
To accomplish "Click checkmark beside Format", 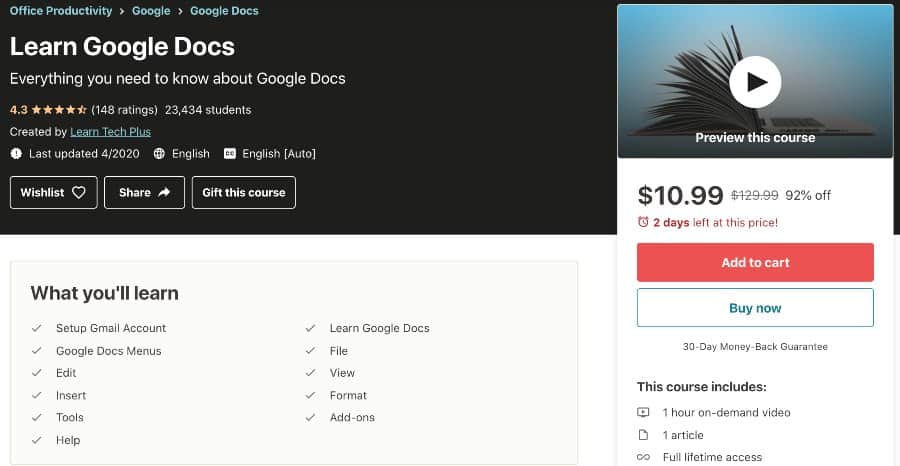I will (x=311, y=395).
